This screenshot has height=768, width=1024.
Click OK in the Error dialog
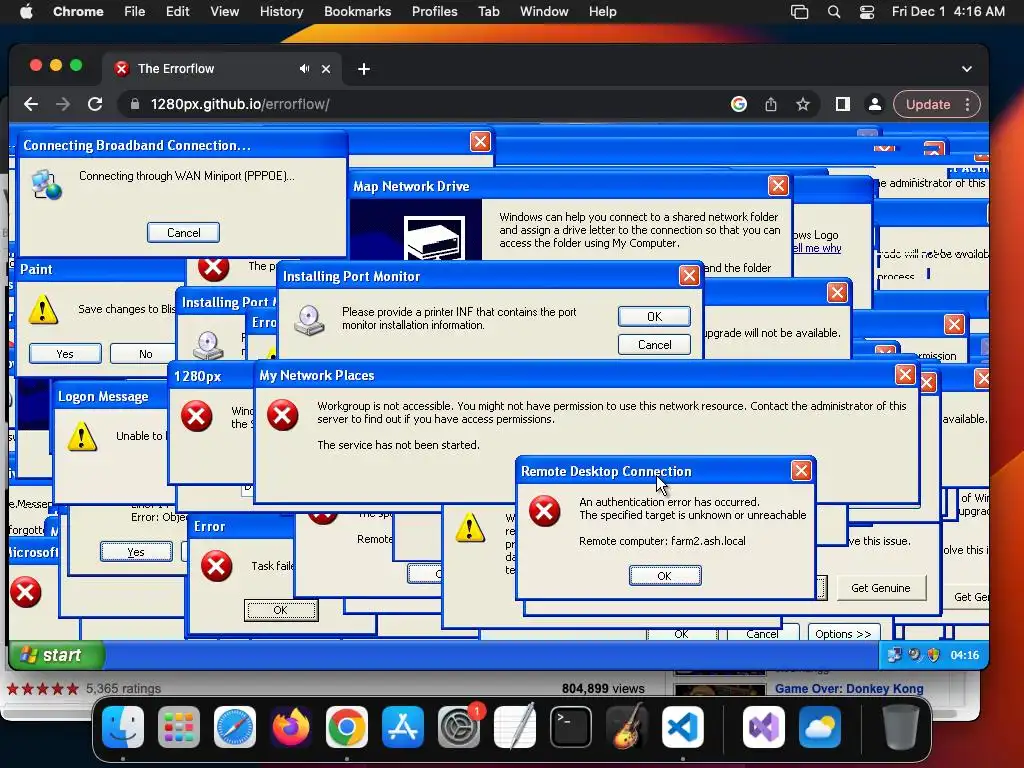[x=281, y=610]
